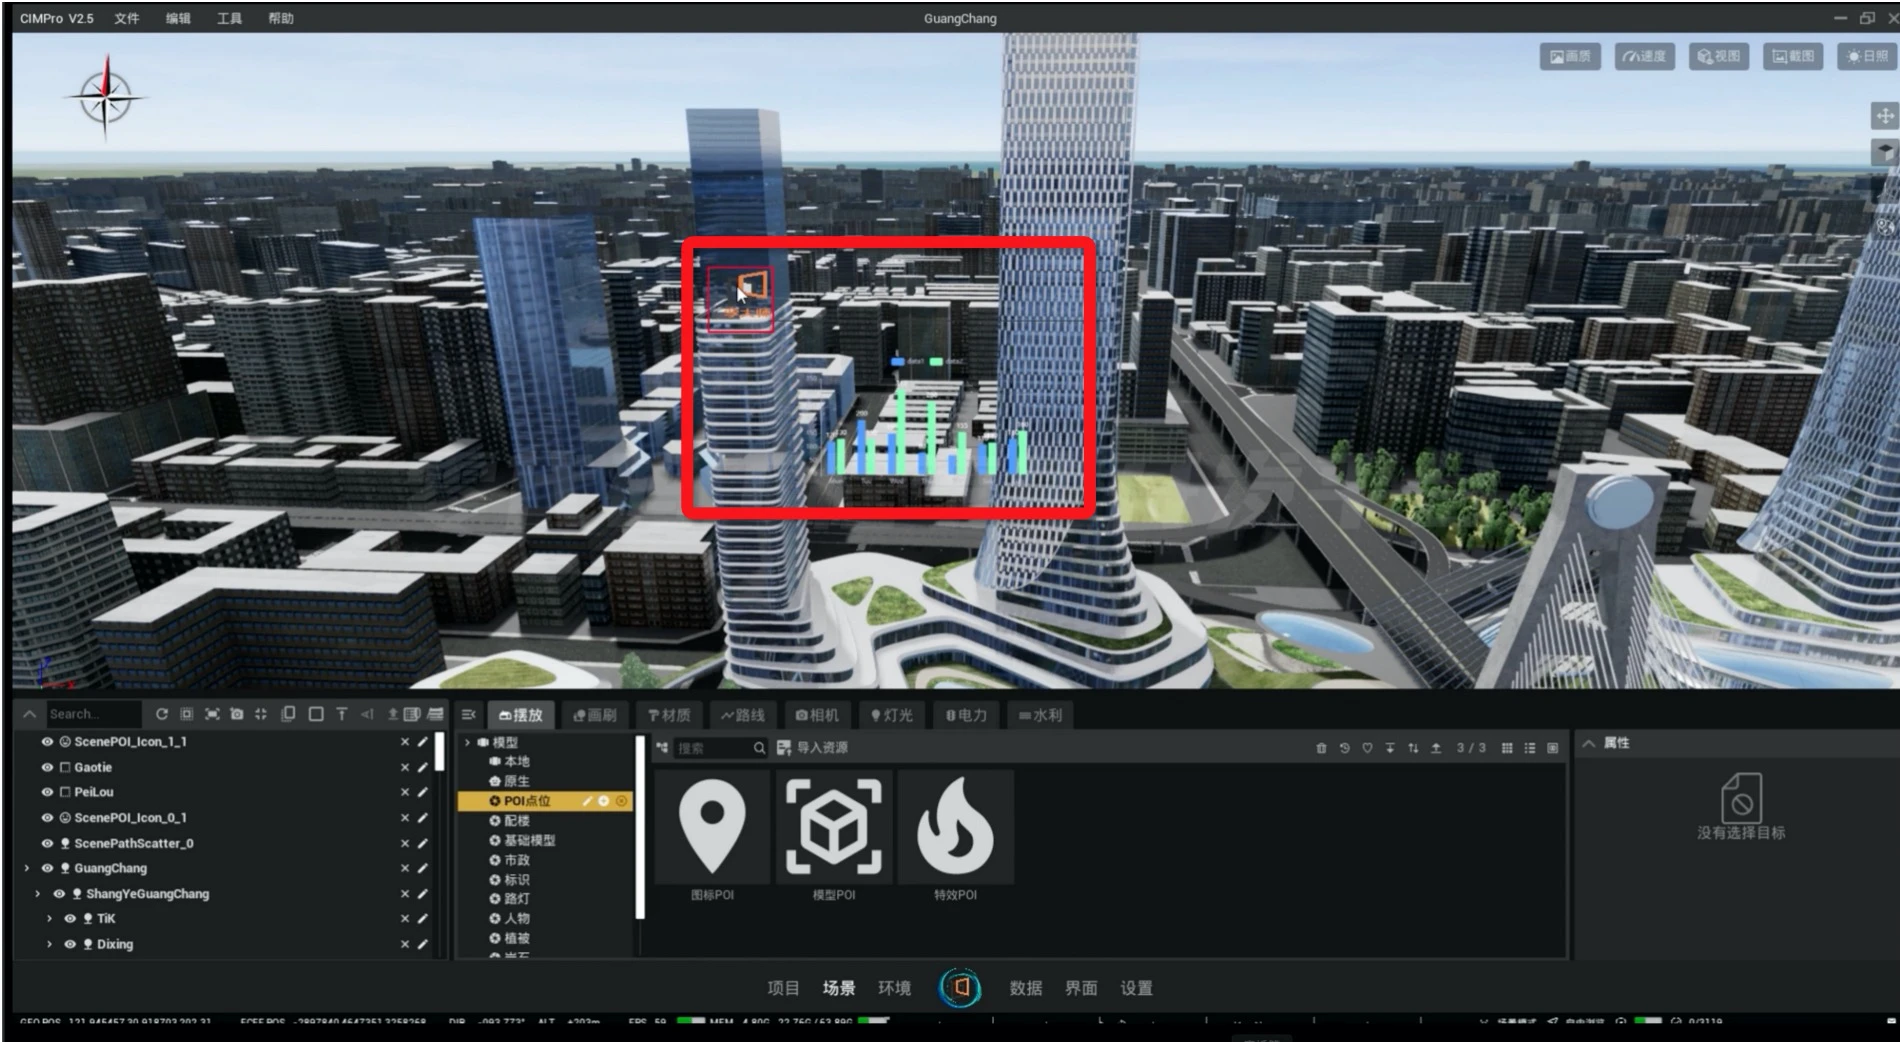Toggle visibility of ScenePathScatter_0
Viewport: 1900px width, 1042px height.
click(47, 843)
